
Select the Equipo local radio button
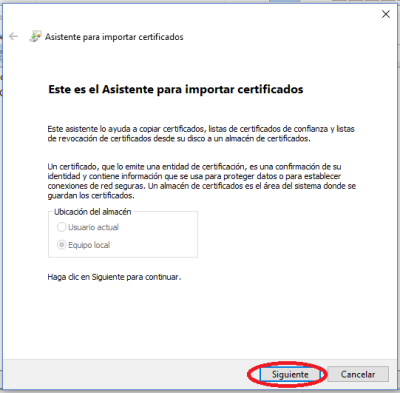pyautogui.click(x=61, y=245)
